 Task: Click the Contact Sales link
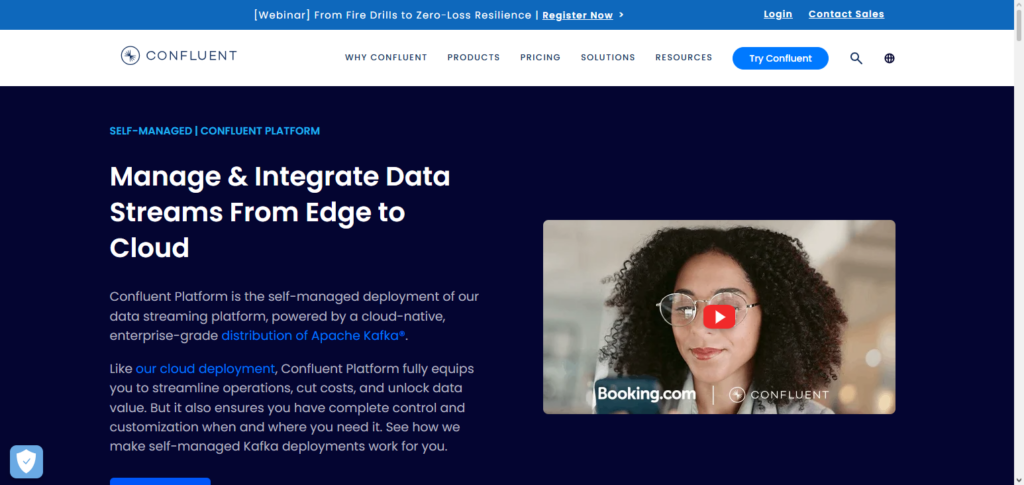[x=846, y=14]
